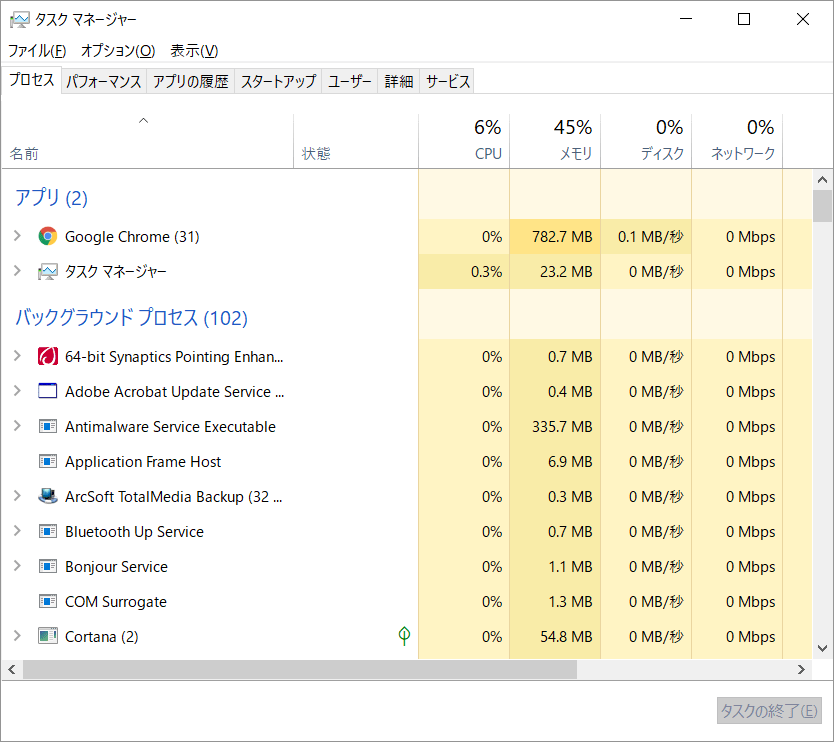
Task: Select the タスク マネージャー app icon
Action: [47, 271]
